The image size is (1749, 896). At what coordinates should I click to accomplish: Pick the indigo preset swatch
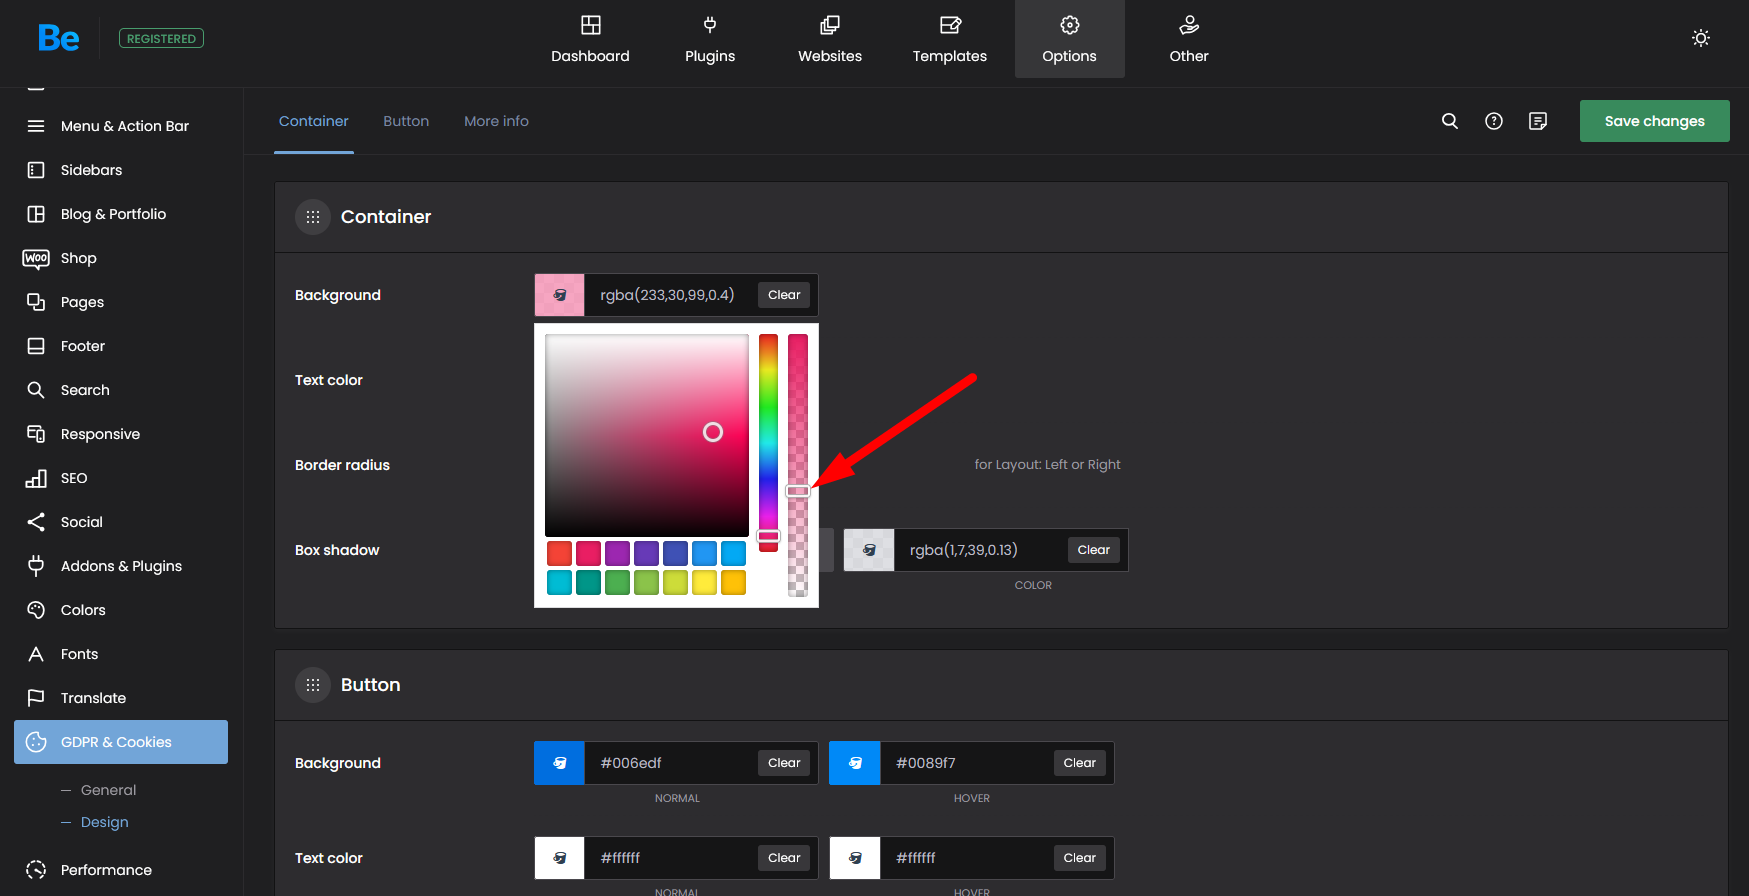pos(675,553)
